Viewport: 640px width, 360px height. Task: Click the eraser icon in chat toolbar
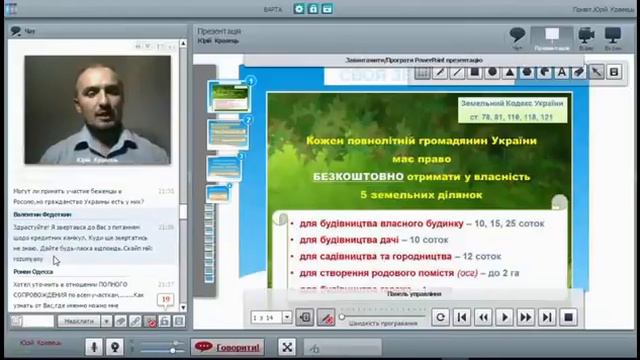pyautogui.click(x=120, y=322)
